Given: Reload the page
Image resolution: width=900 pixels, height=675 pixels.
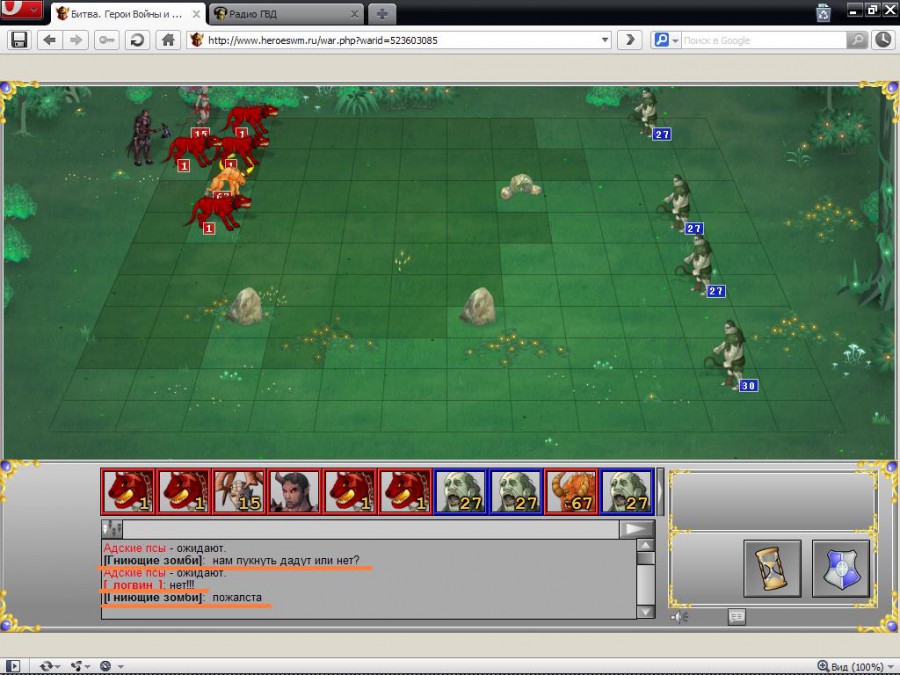Looking at the screenshot, I should [137, 40].
